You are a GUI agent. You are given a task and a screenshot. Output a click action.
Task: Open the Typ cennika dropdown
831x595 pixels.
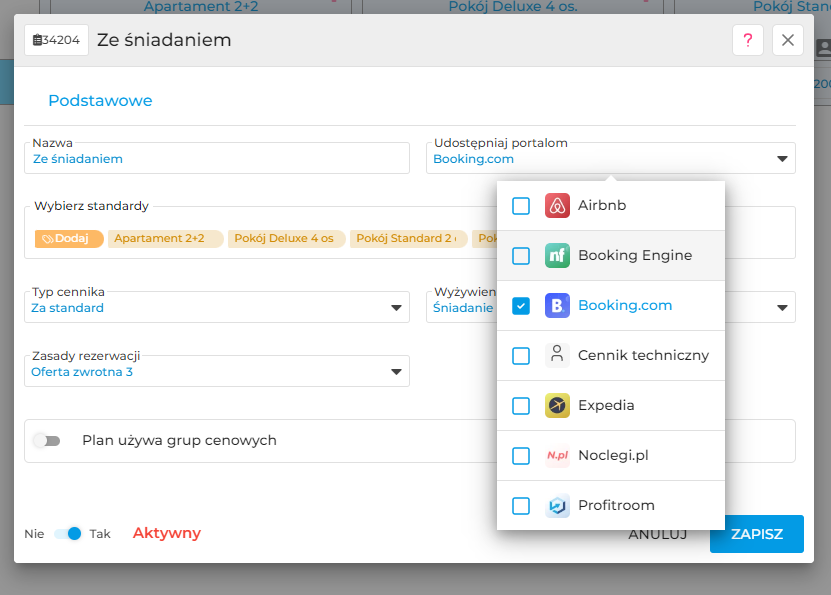pos(217,307)
